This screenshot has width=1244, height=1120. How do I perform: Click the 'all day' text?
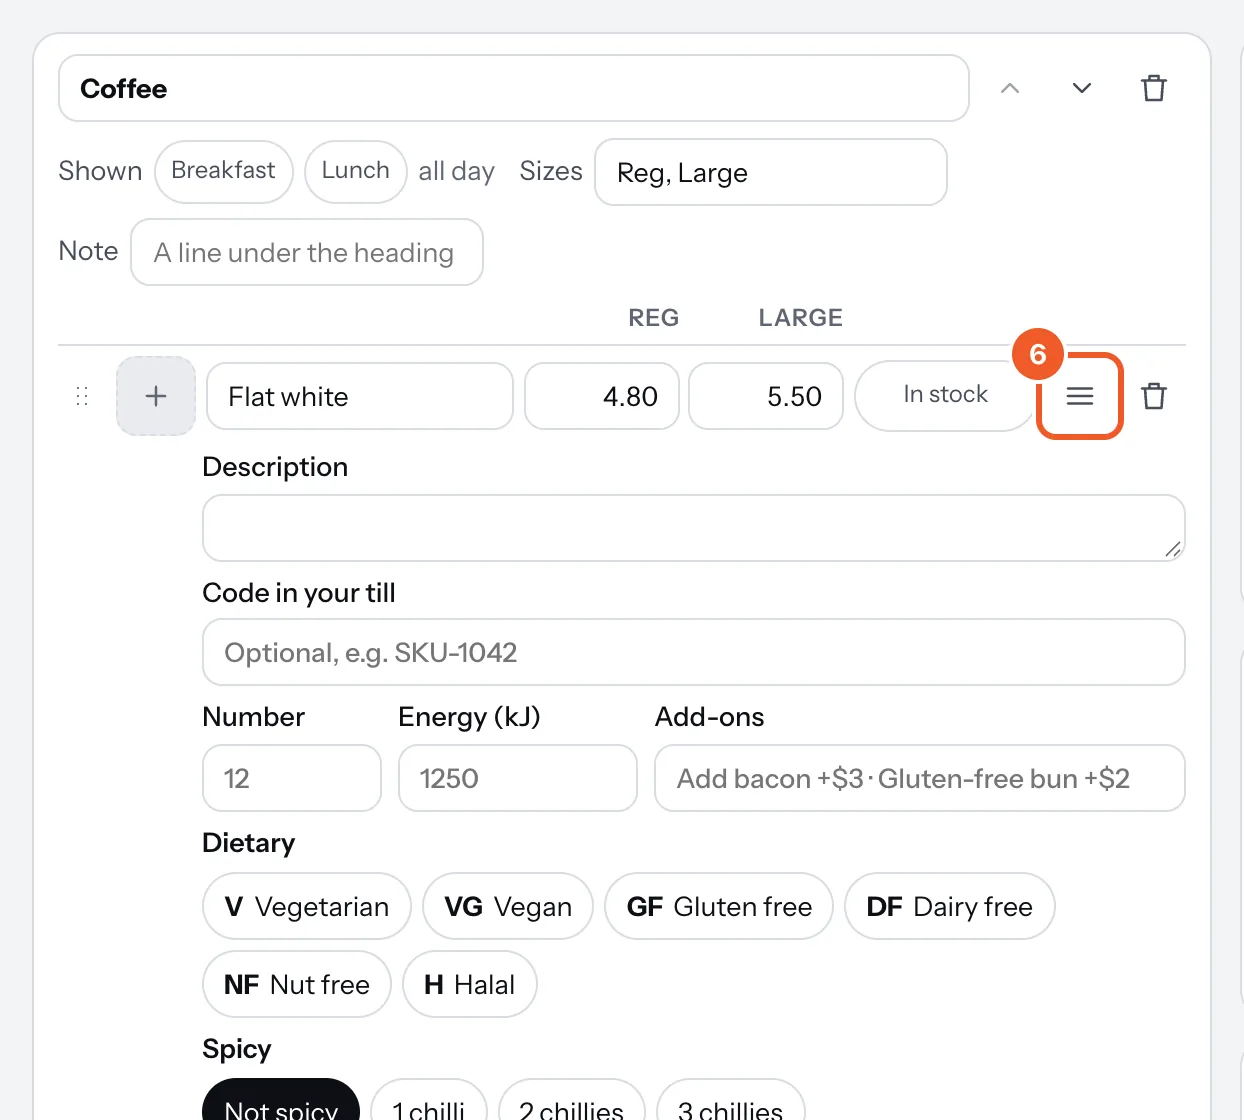(457, 171)
